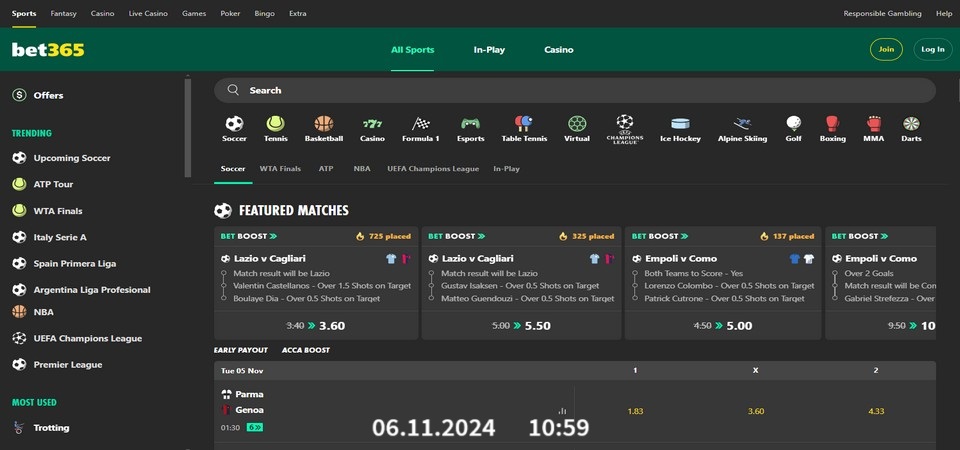Switch to the All Sports tab
The height and width of the screenshot is (450, 960).
click(x=413, y=50)
